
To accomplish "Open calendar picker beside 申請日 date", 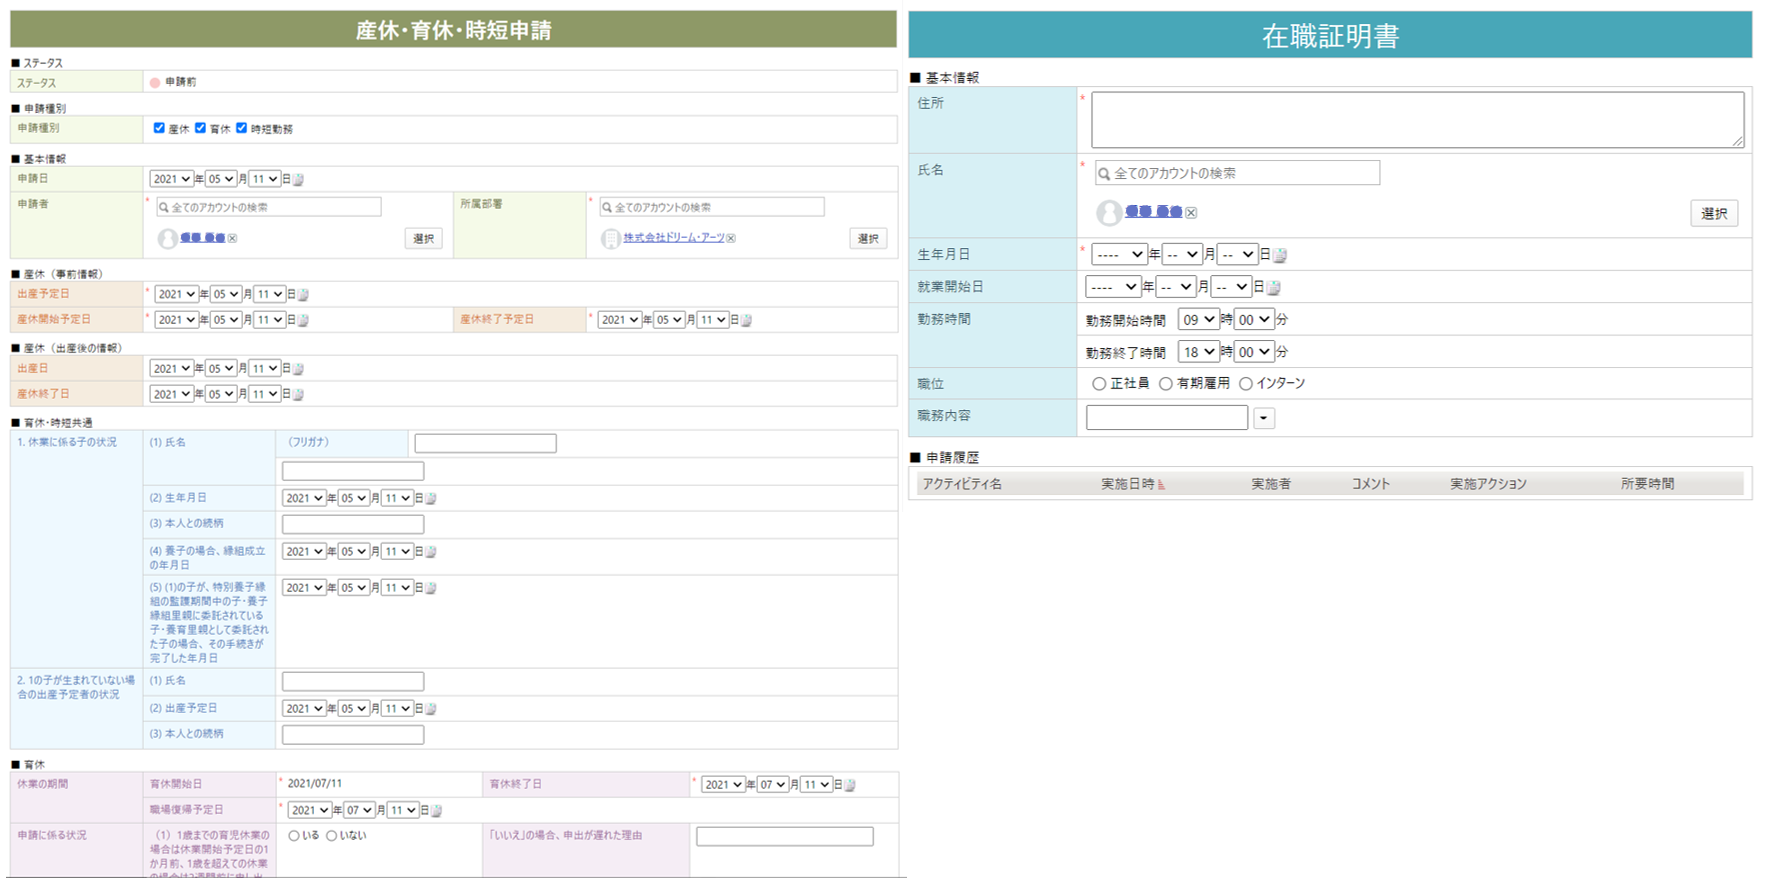I will coord(298,180).
